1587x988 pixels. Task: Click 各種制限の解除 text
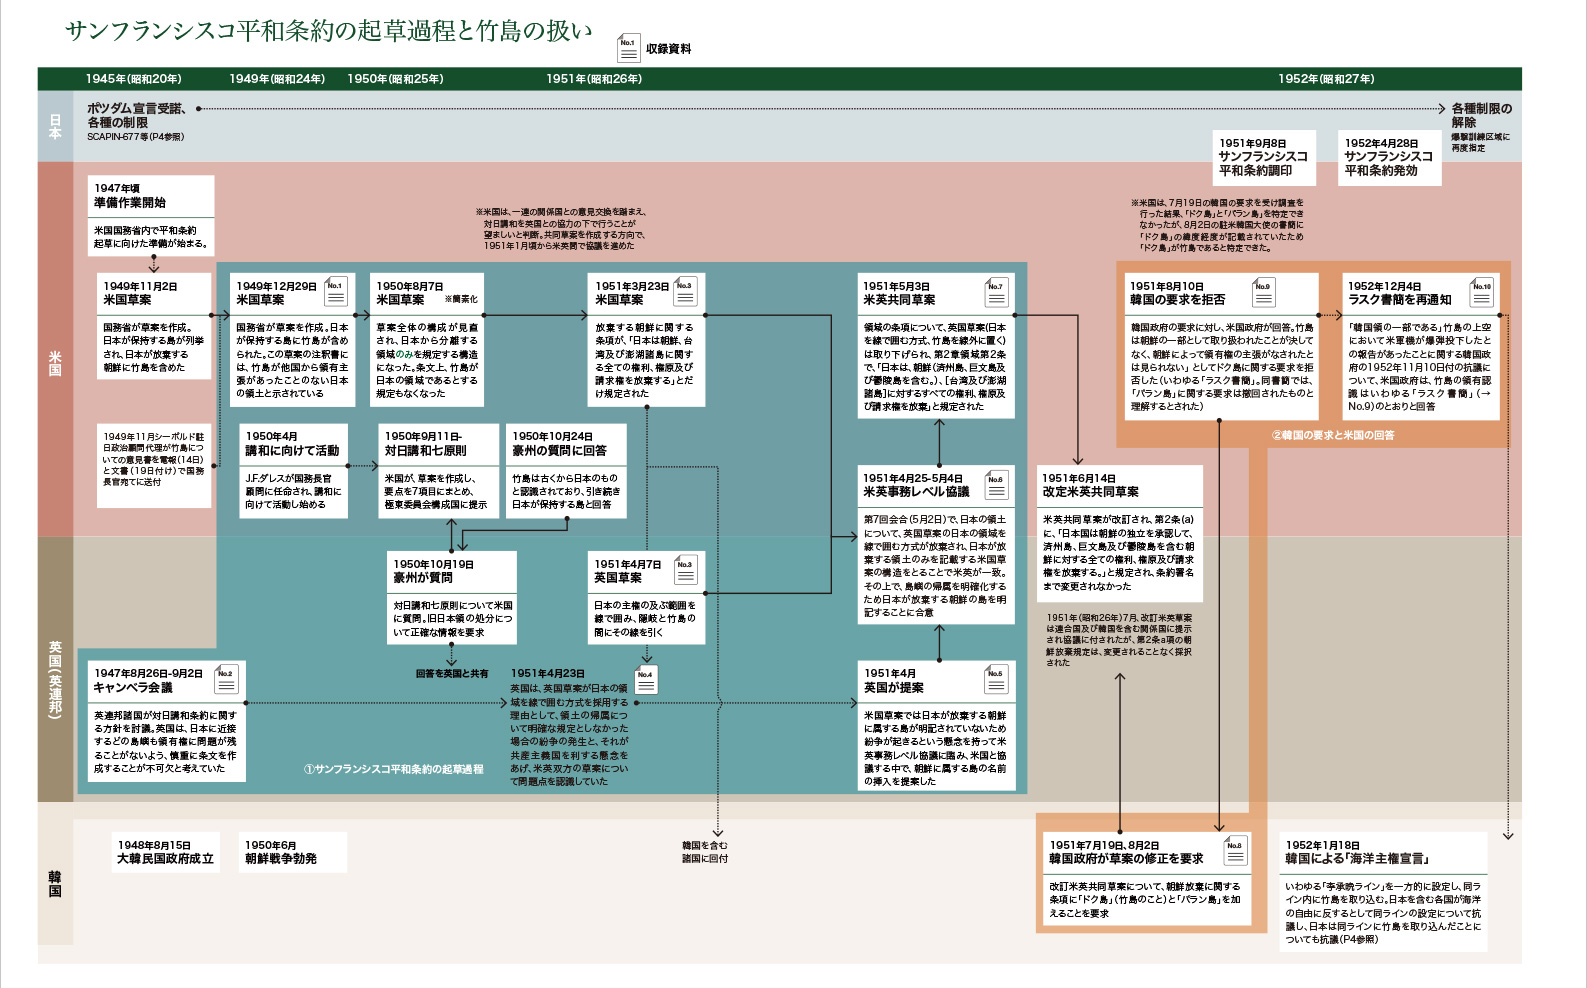1482,115
